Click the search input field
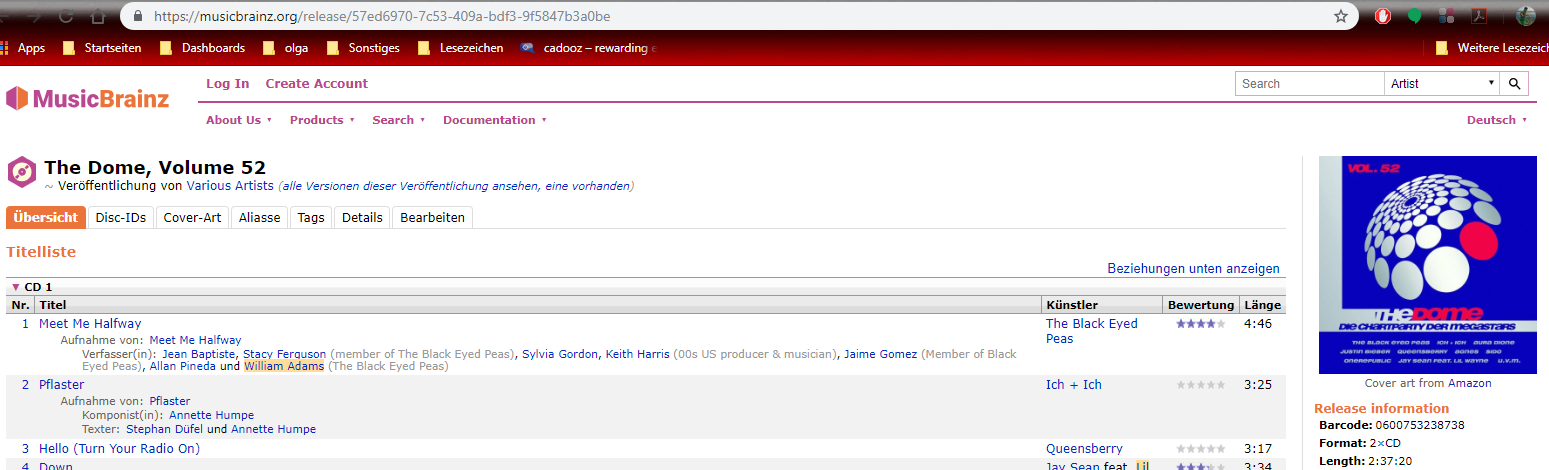1549x470 pixels. [x=1310, y=84]
